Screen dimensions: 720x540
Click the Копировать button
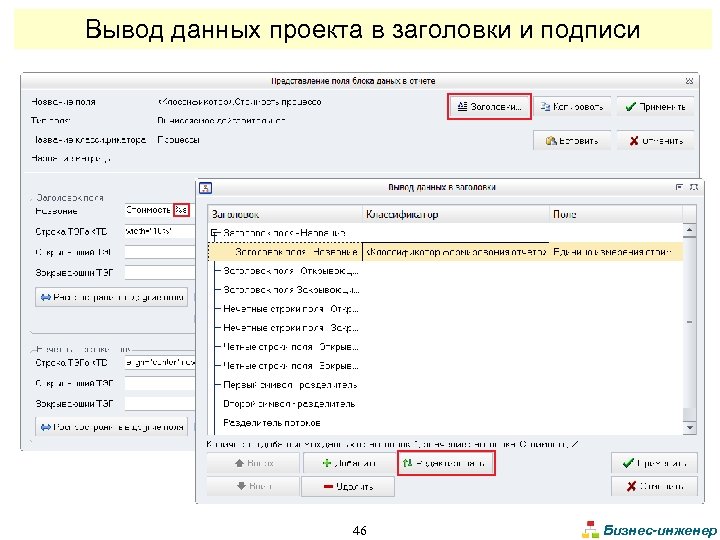tap(572, 107)
